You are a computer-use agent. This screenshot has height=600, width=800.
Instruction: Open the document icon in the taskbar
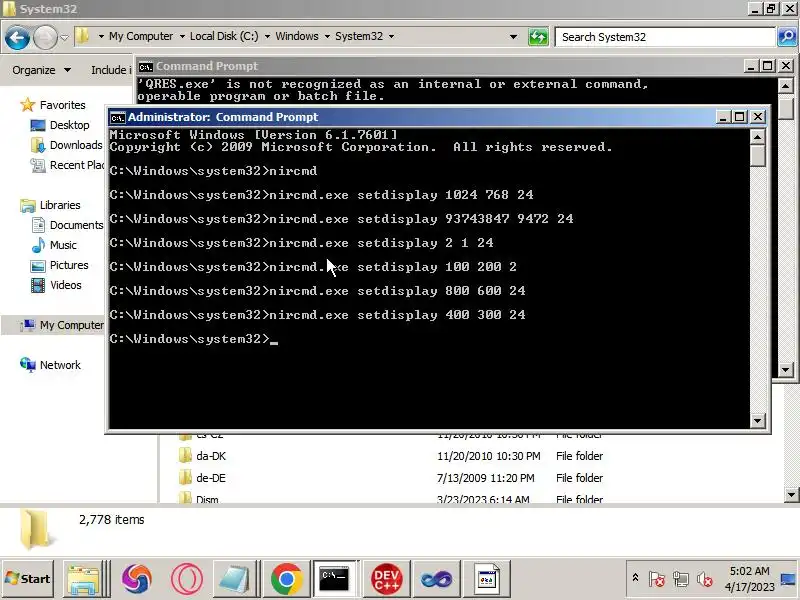(486, 579)
